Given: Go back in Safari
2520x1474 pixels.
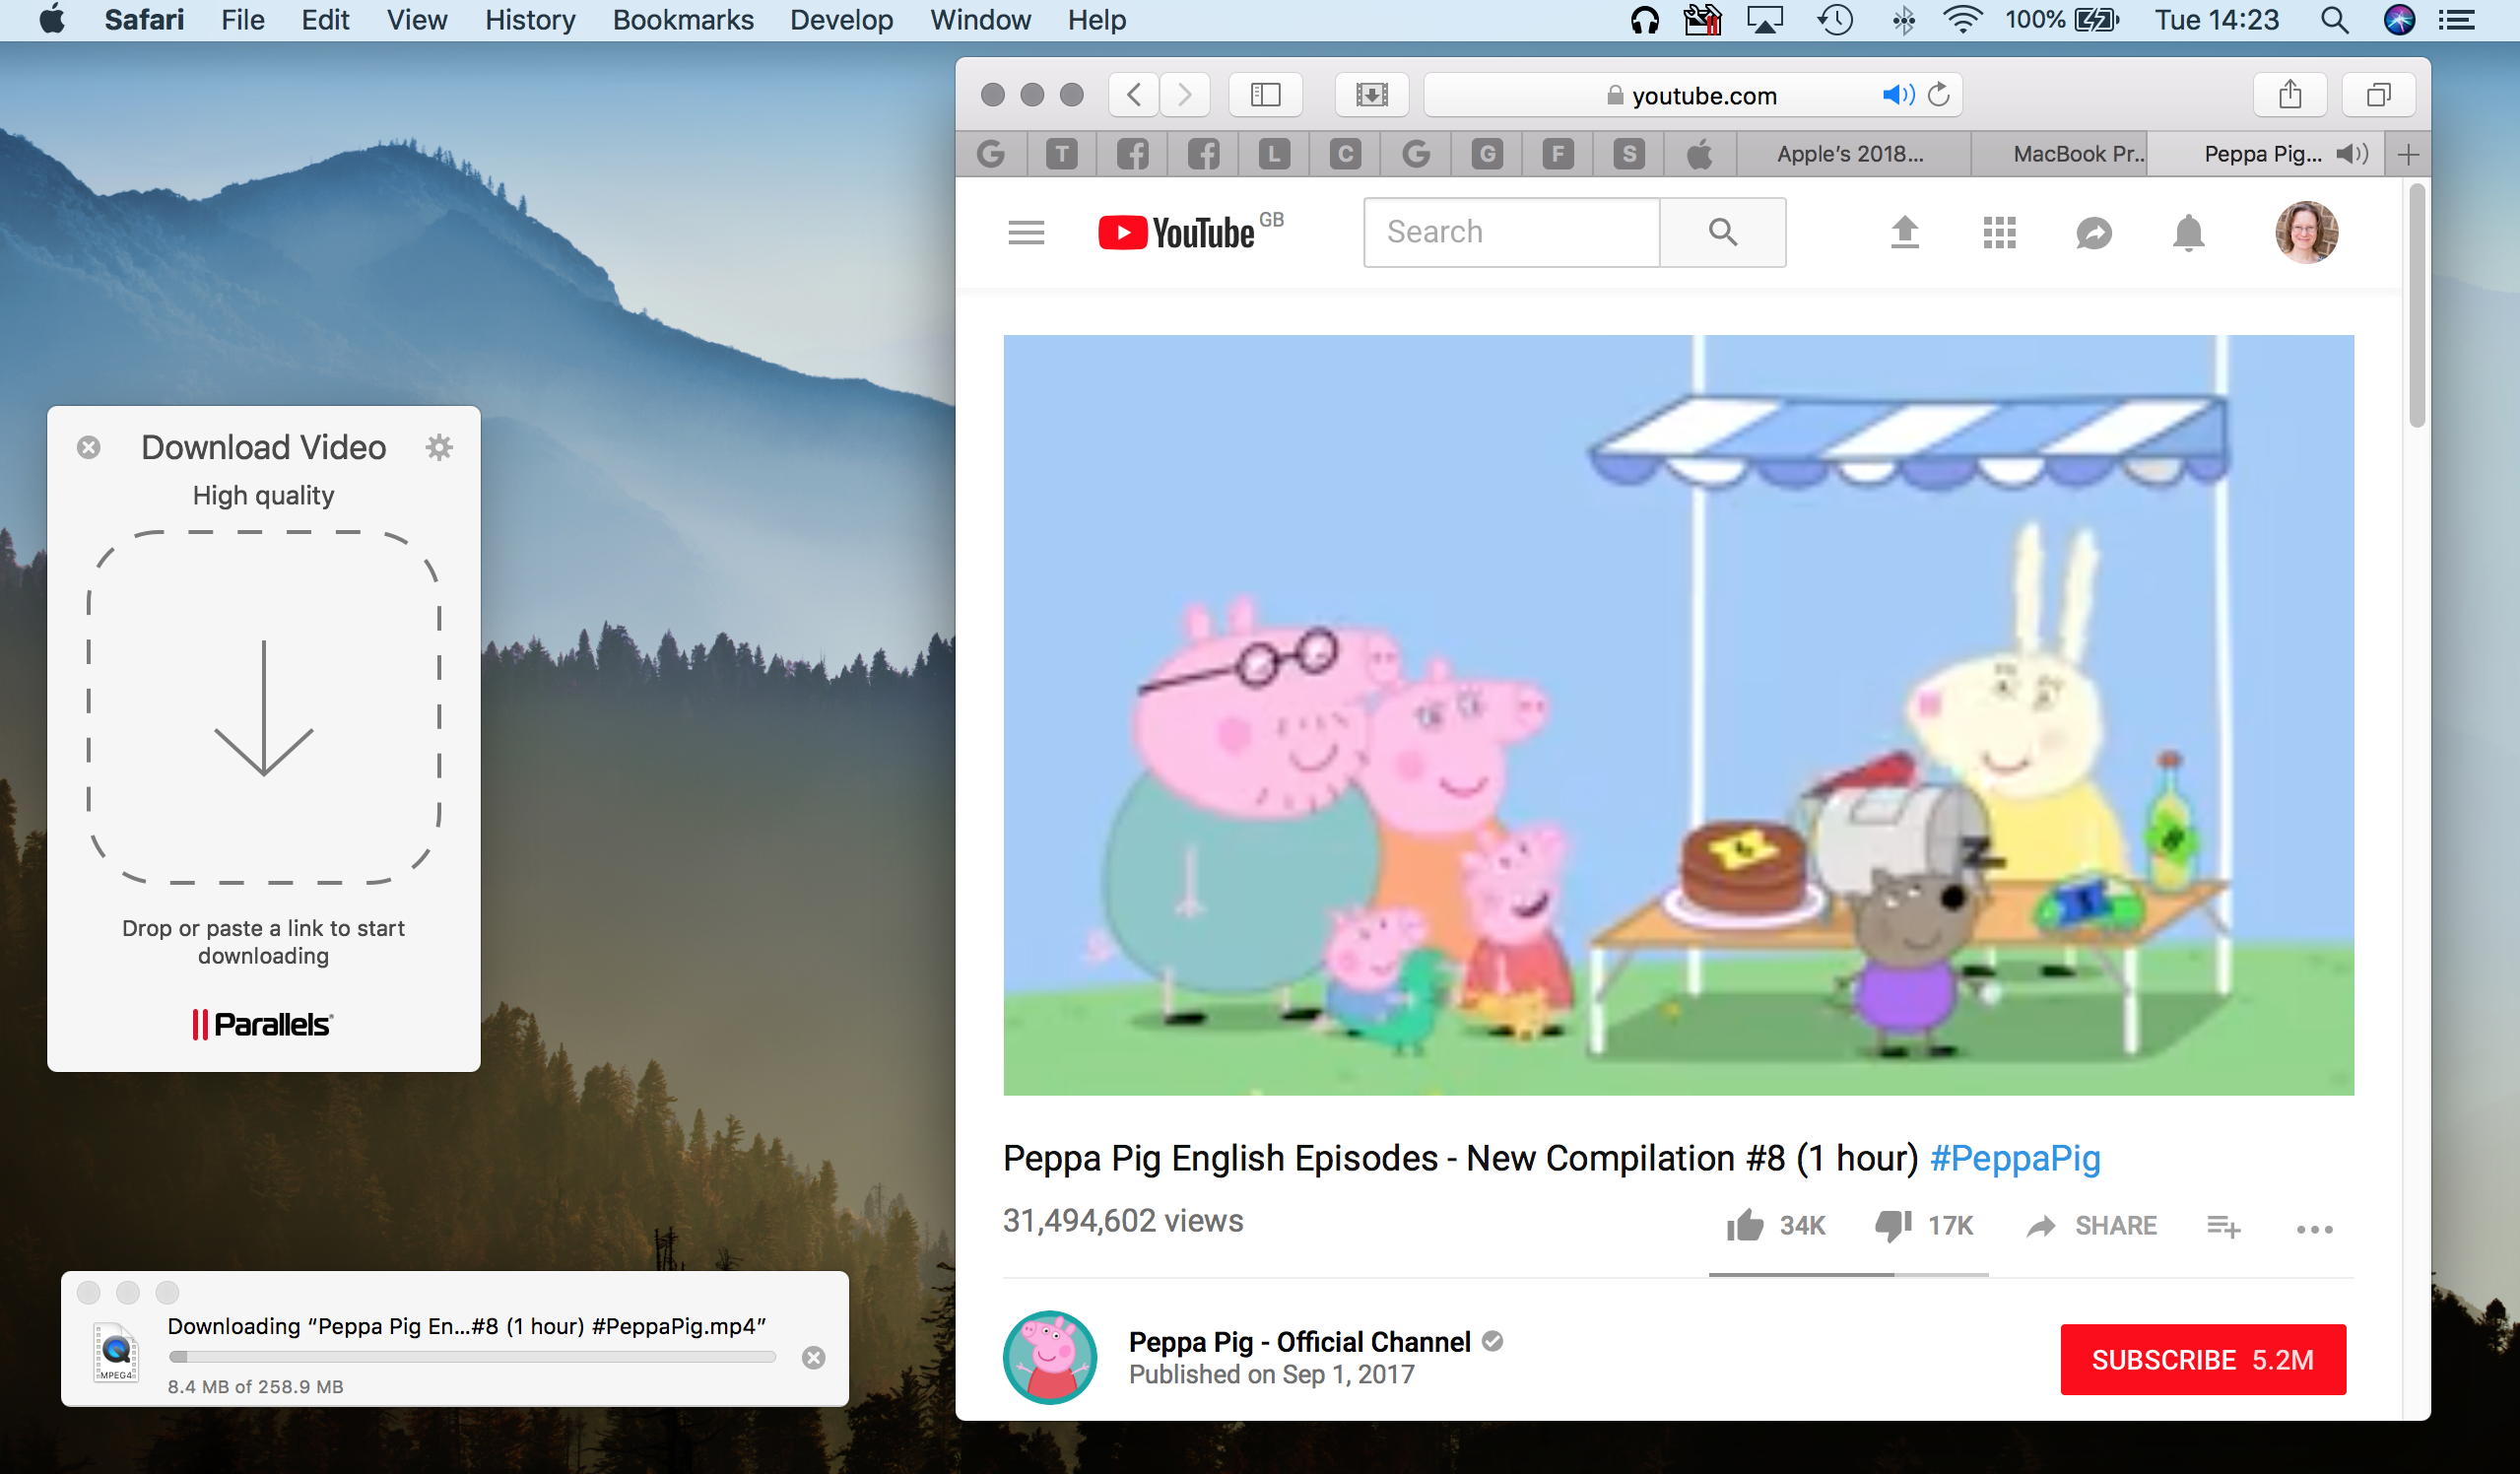Looking at the screenshot, I should click(x=1134, y=95).
